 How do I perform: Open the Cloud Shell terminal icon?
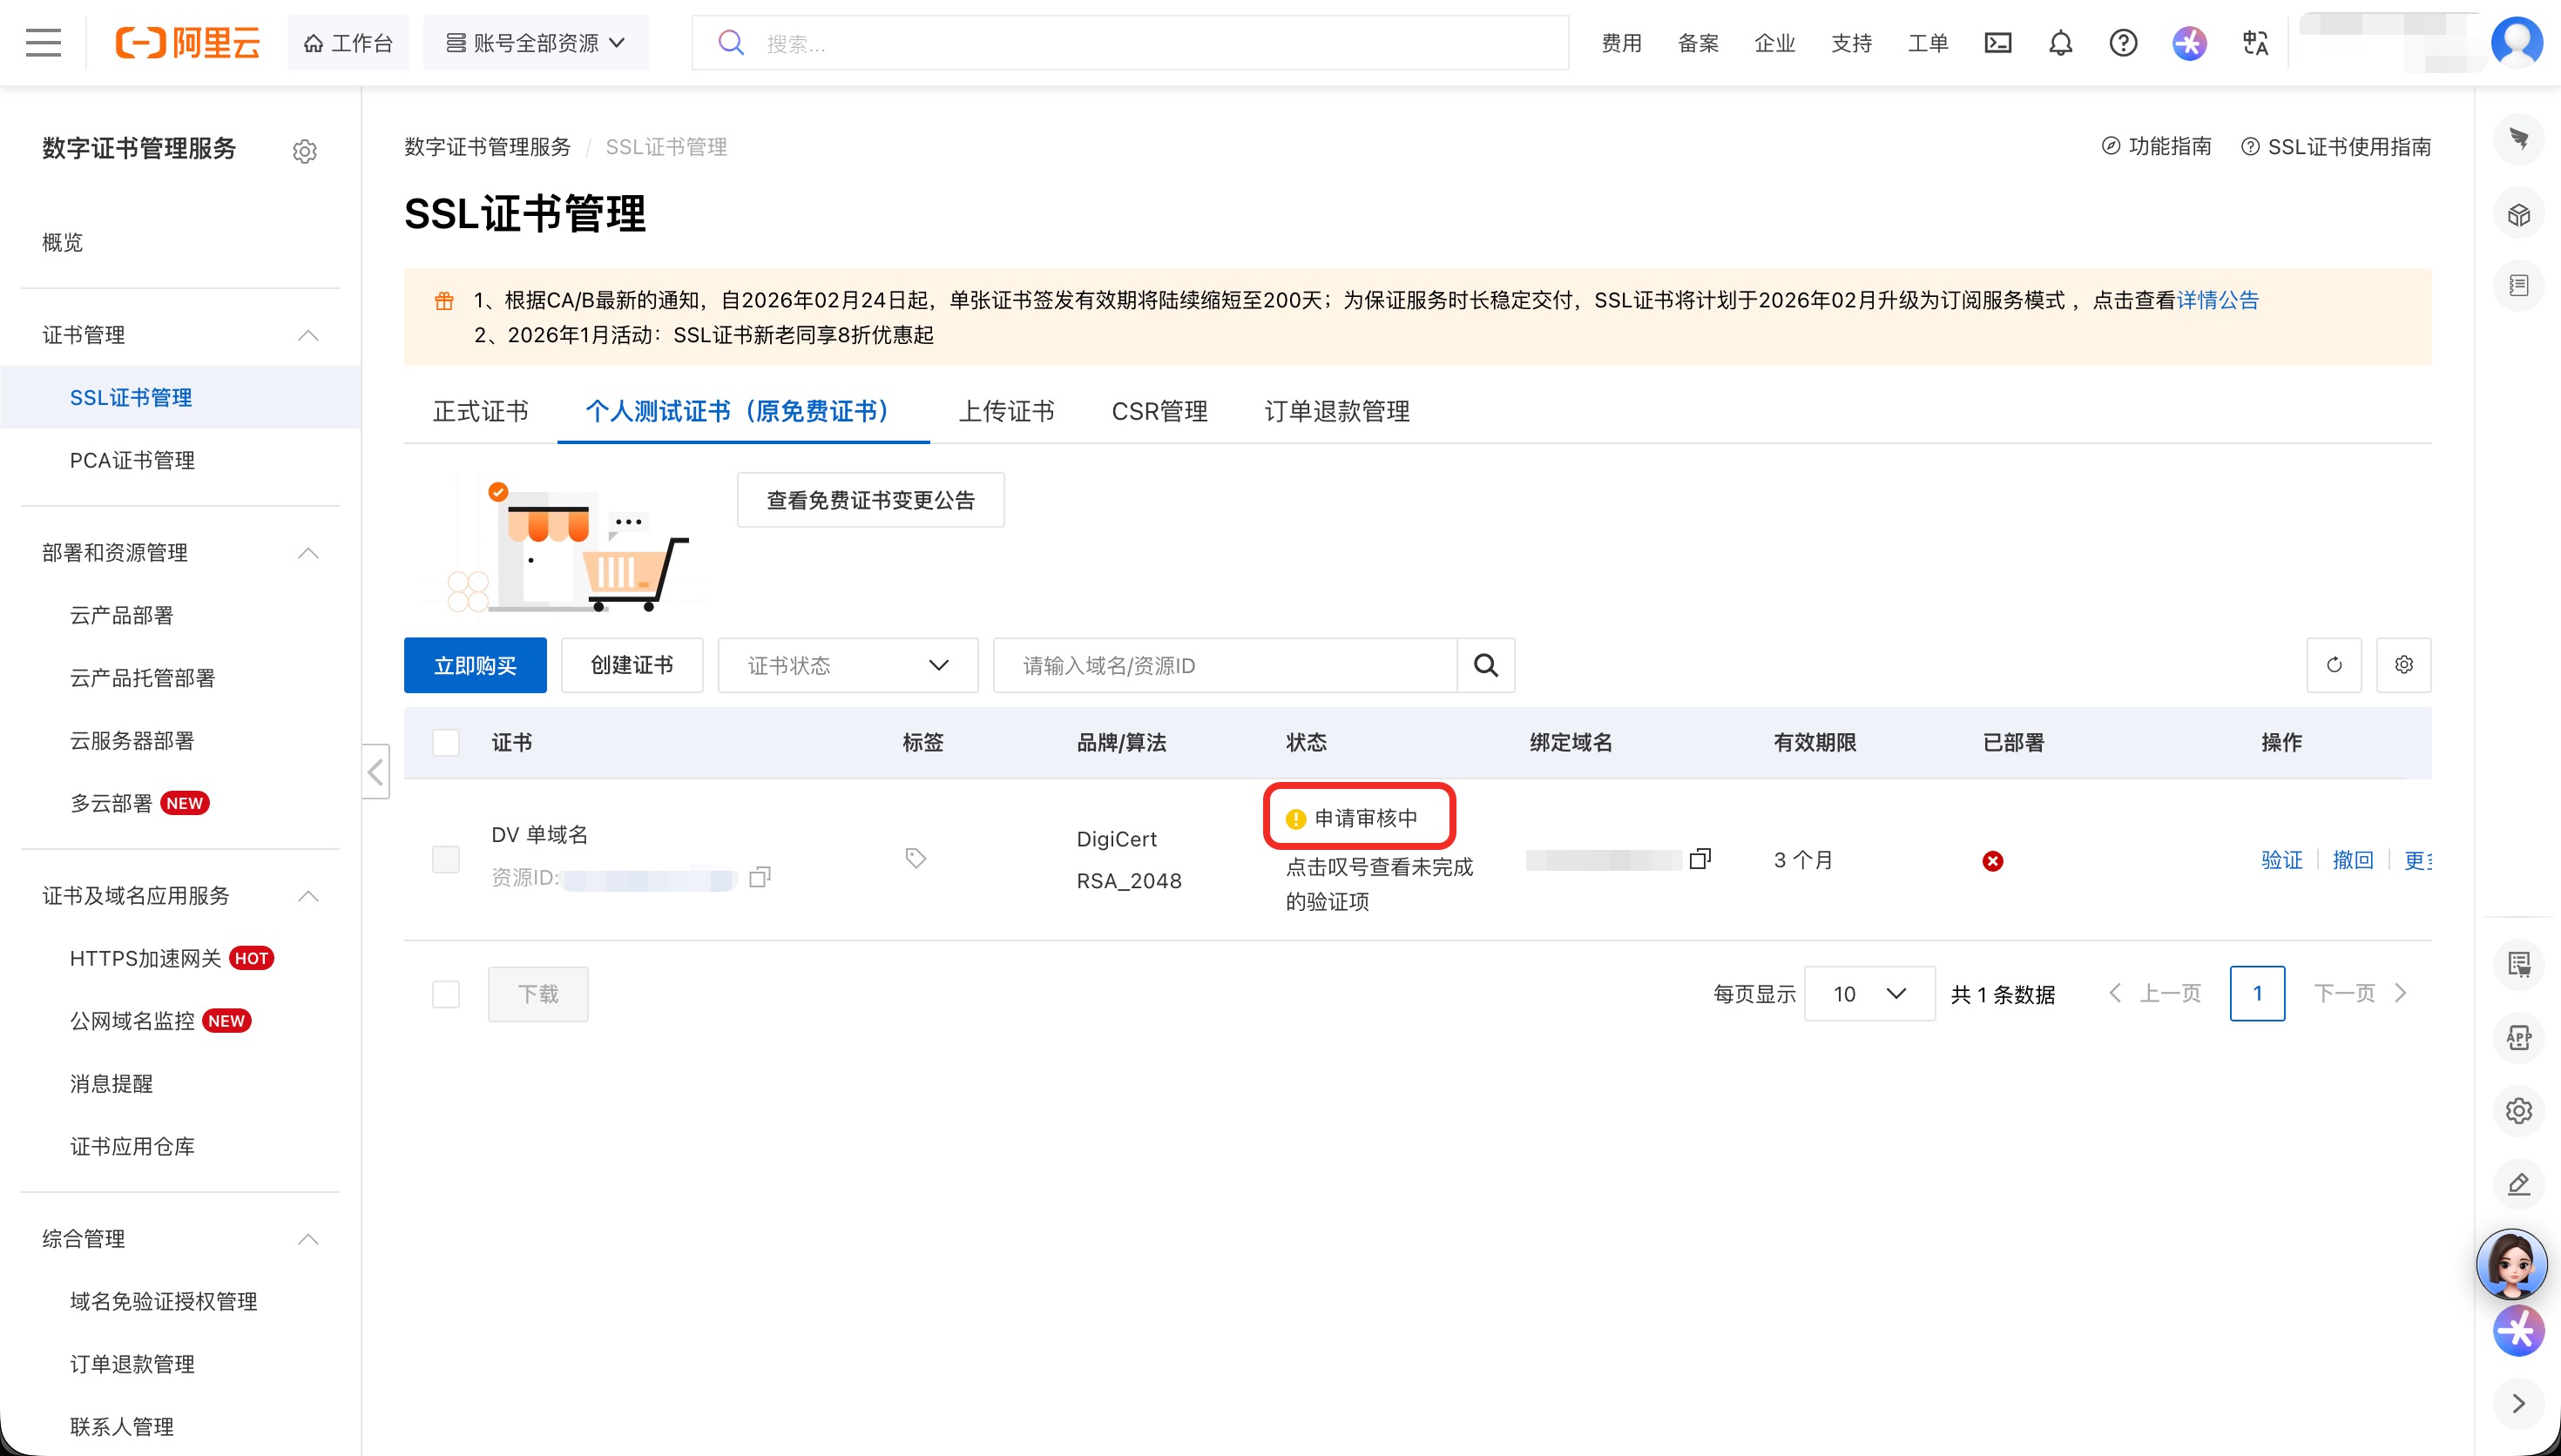click(x=1997, y=43)
